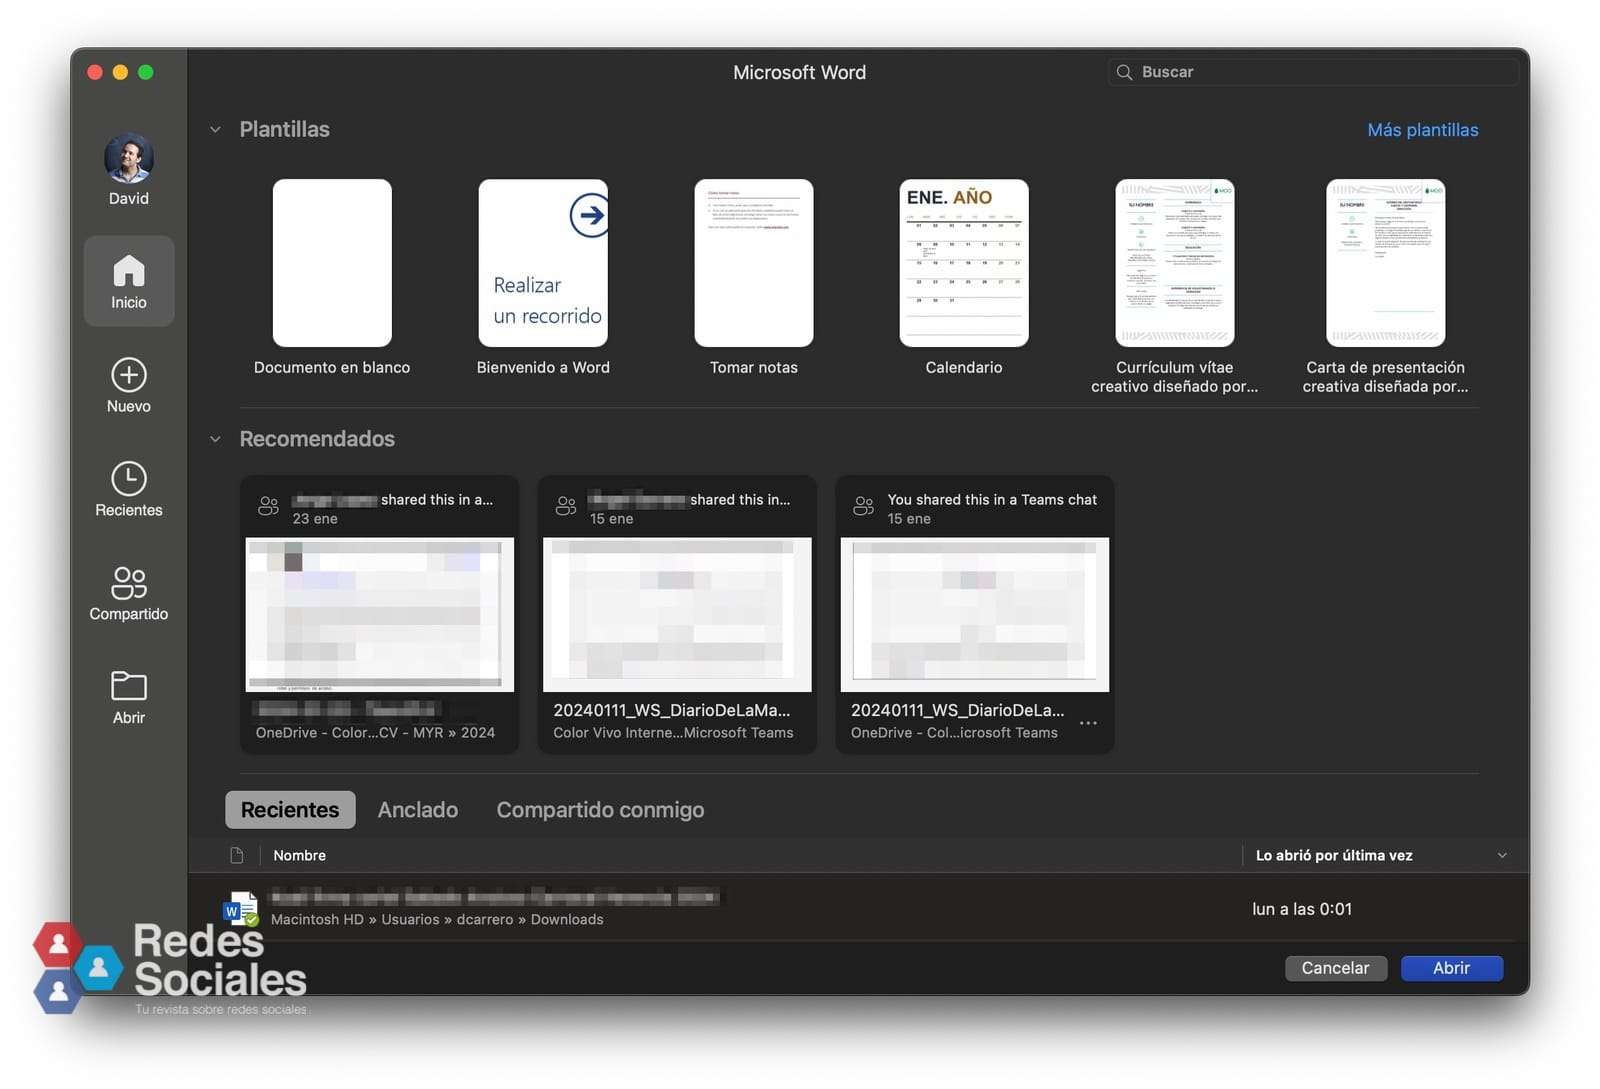
Task: Switch to the Anclado tab
Action: coord(418,810)
